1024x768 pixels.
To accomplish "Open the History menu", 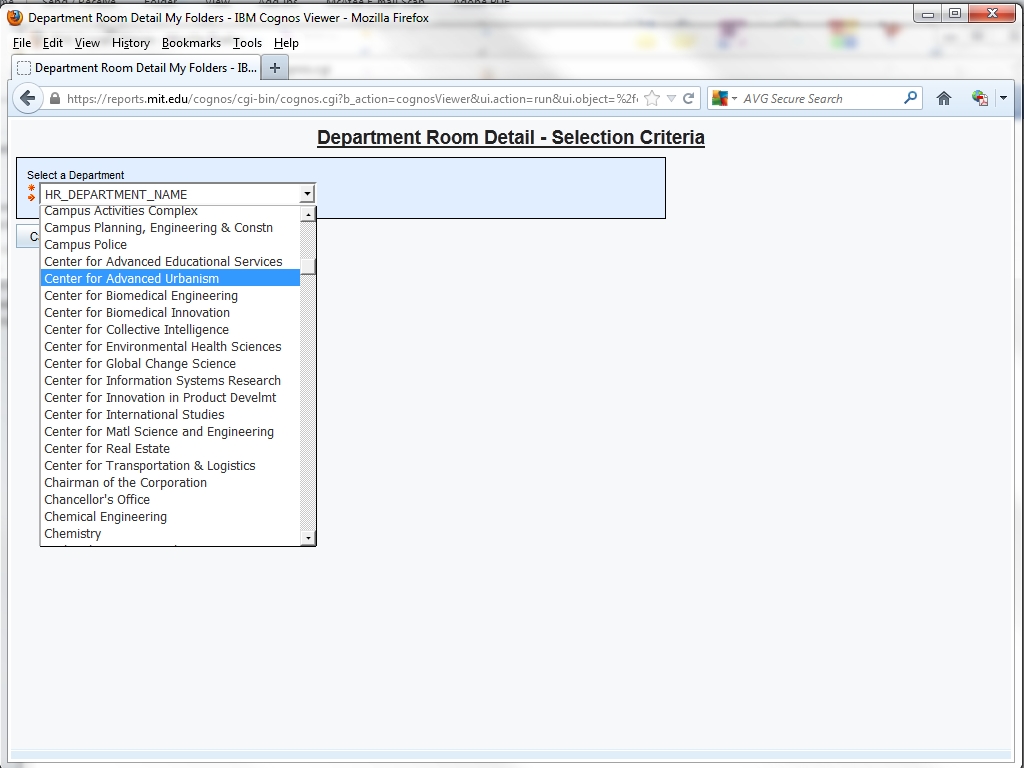I will click(x=130, y=43).
